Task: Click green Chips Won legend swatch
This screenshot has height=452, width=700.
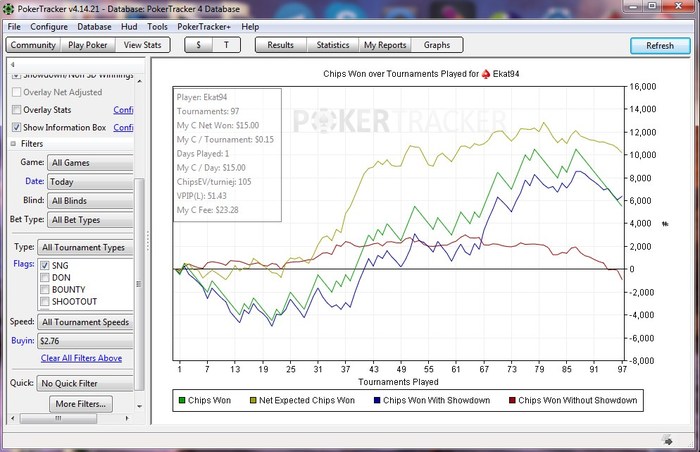Action: (x=182, y=401)
